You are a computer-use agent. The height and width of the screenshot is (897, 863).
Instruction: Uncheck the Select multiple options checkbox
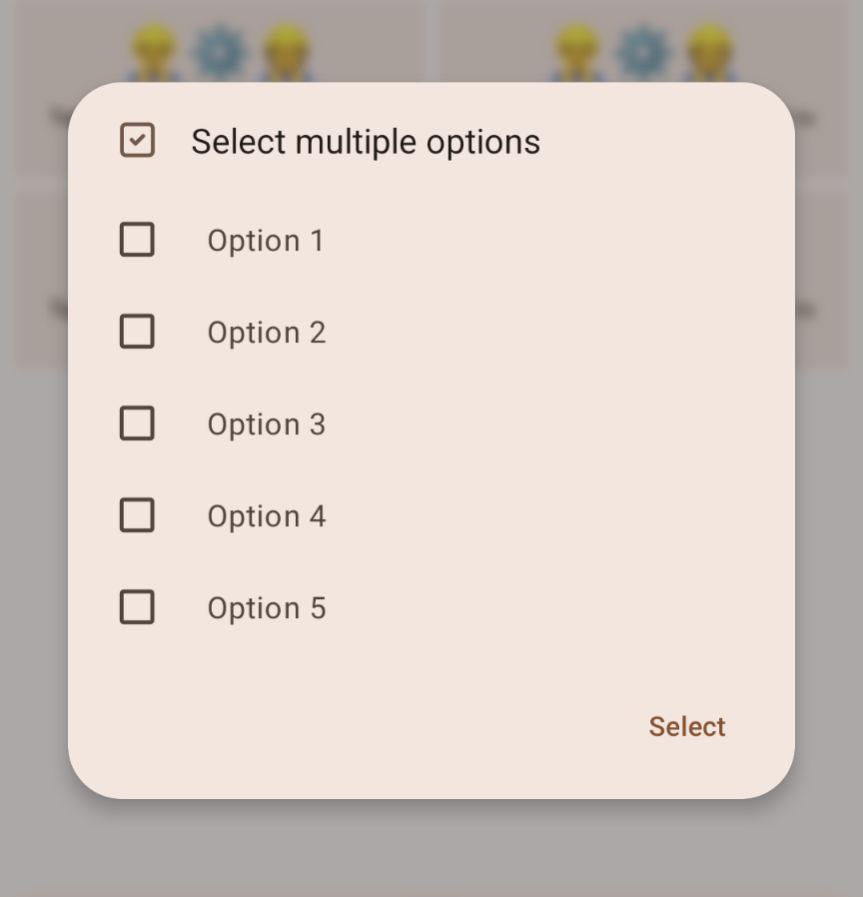137,141
